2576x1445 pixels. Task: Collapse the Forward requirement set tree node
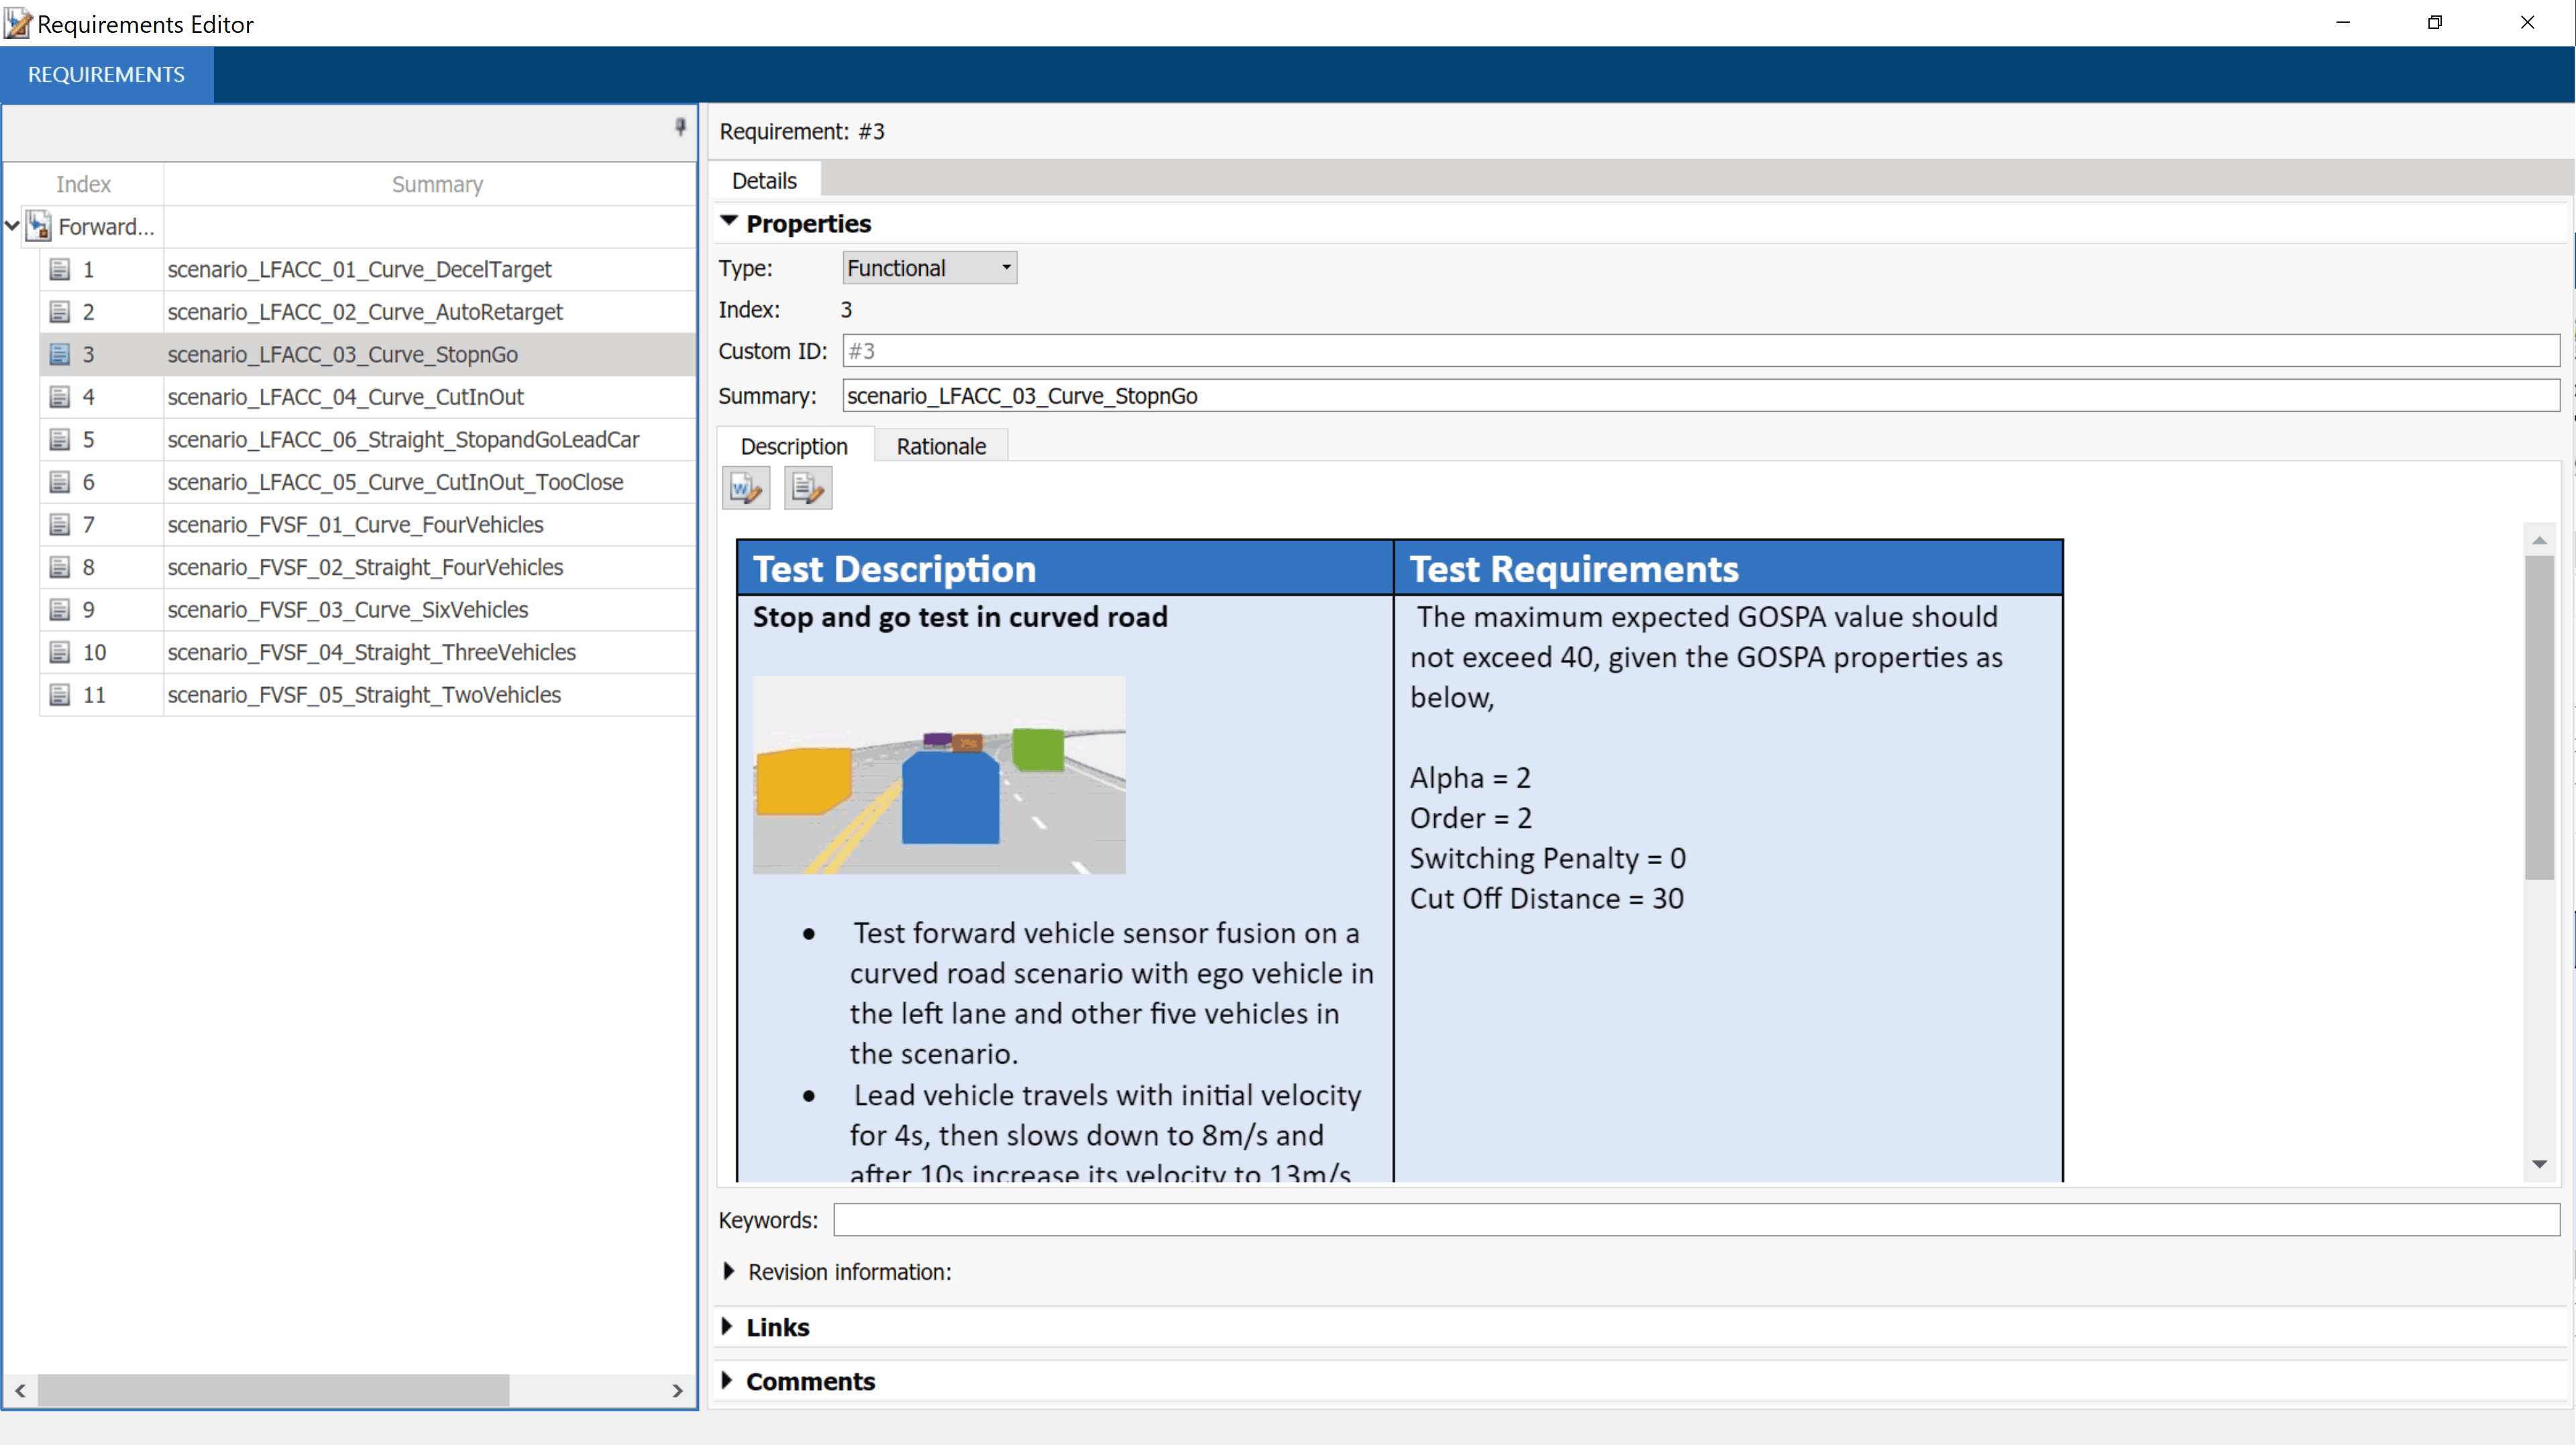(x=12, y=226)
